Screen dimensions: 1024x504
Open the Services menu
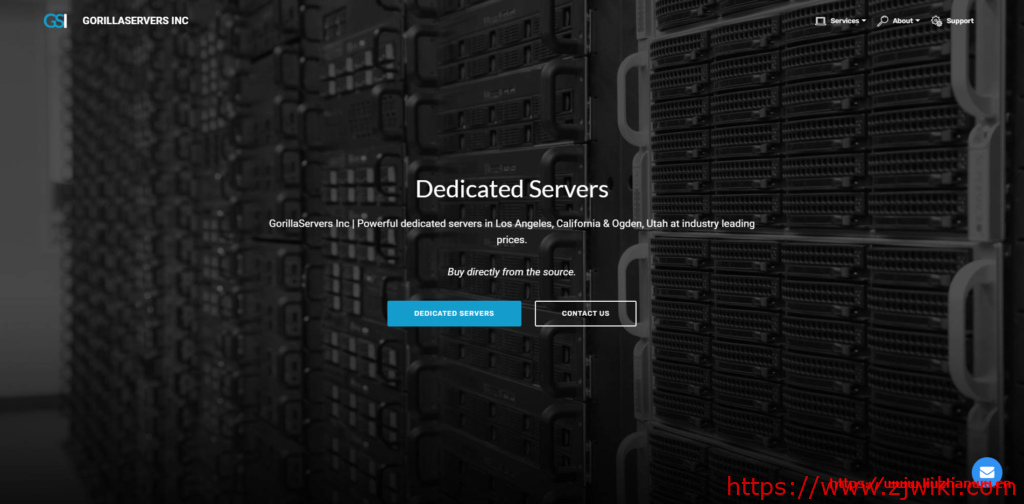tap(844, 21)
